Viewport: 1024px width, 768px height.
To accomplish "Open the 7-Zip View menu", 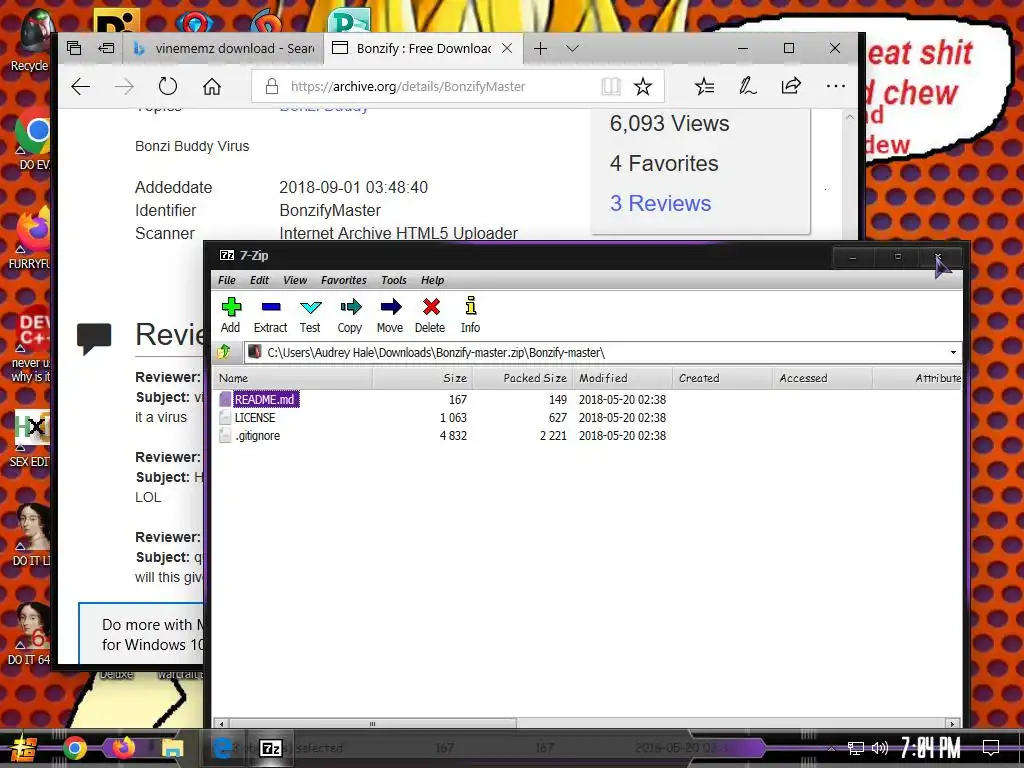I will click(x=295, y=280).
